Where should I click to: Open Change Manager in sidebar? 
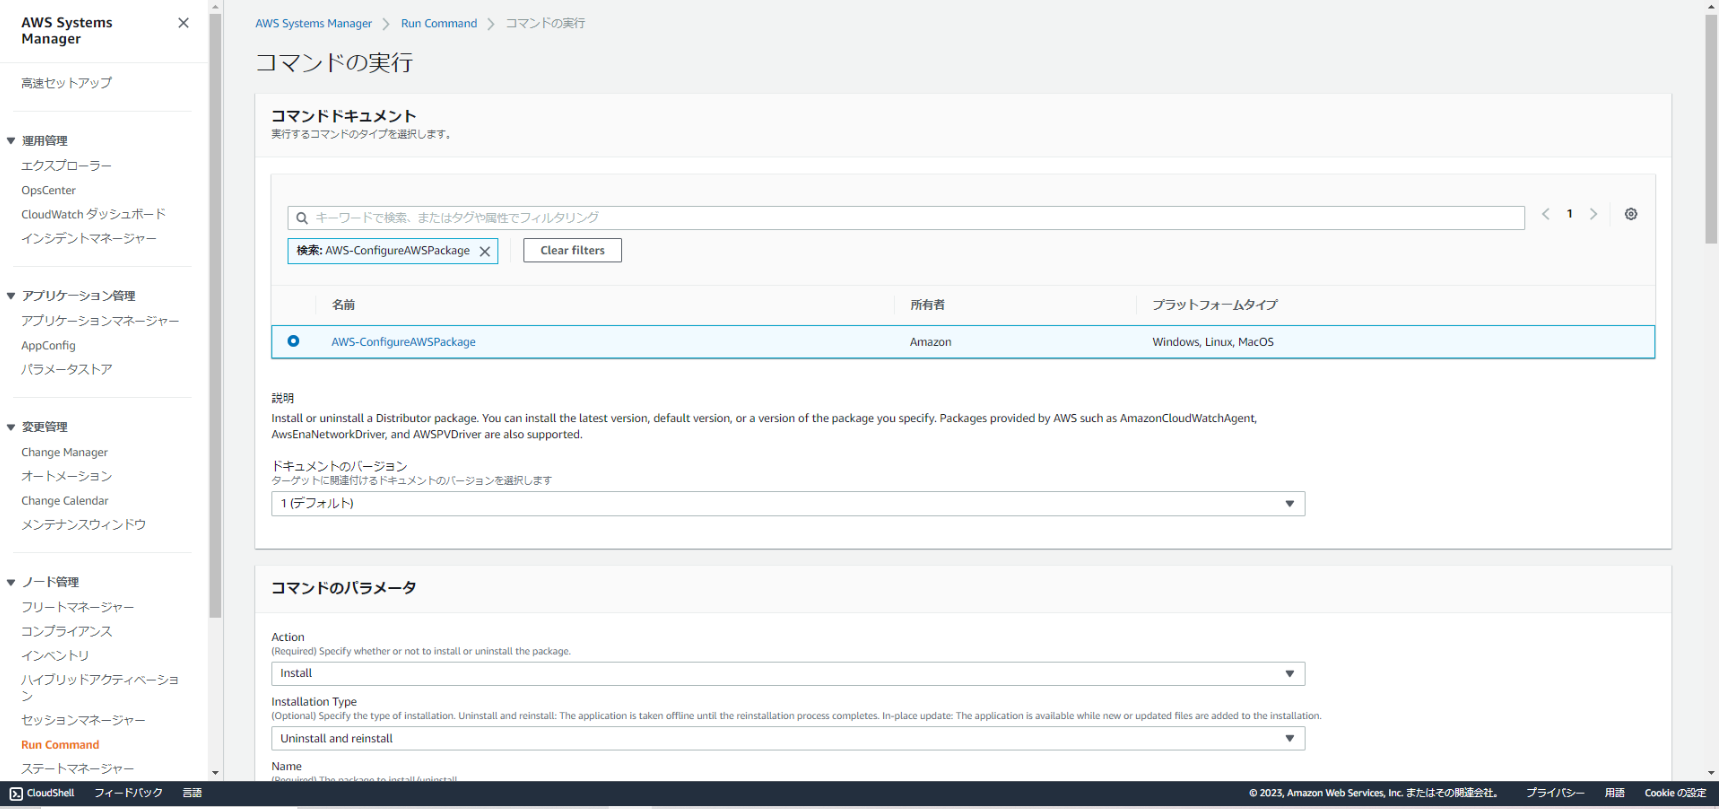coord(64,452)
